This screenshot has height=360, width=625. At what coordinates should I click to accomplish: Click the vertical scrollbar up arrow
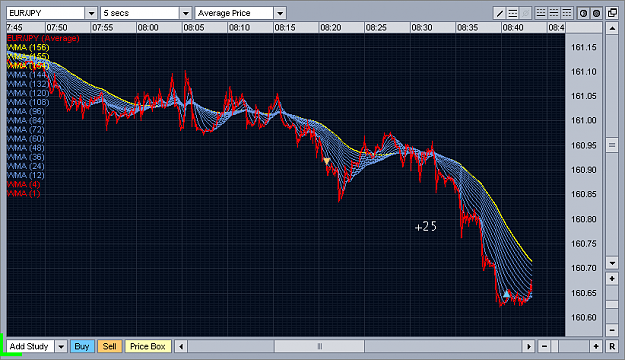coord(612,28)
